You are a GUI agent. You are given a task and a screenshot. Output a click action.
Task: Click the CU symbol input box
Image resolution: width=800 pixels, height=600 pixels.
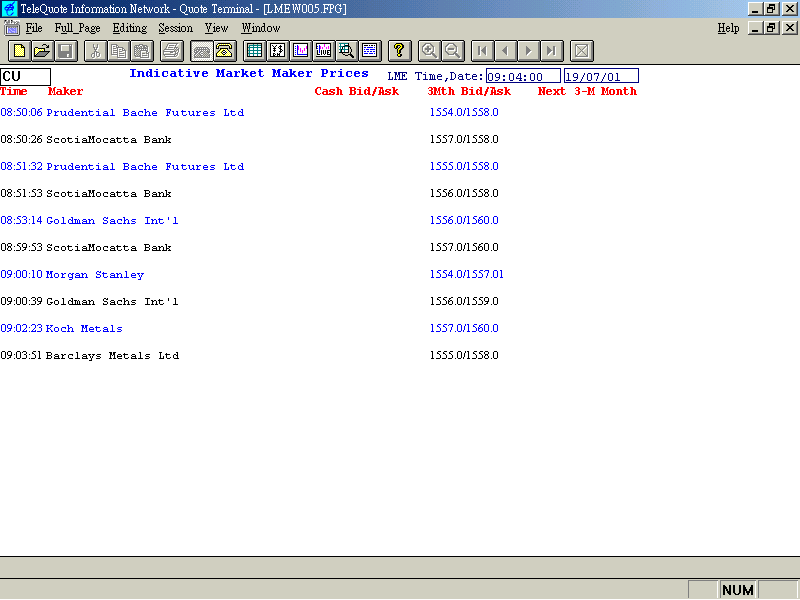click(26, 77)
